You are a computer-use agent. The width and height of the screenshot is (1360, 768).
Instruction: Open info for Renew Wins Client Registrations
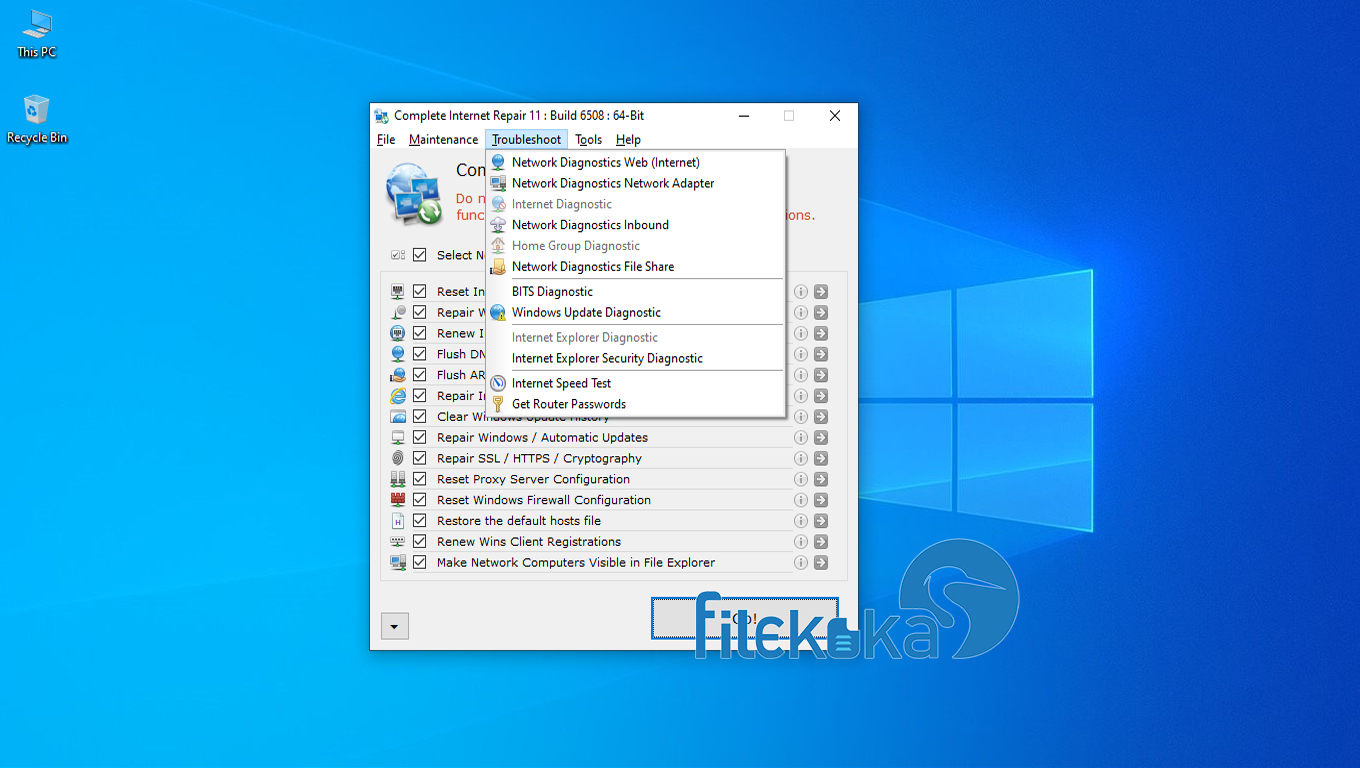[x=801, y=542]
